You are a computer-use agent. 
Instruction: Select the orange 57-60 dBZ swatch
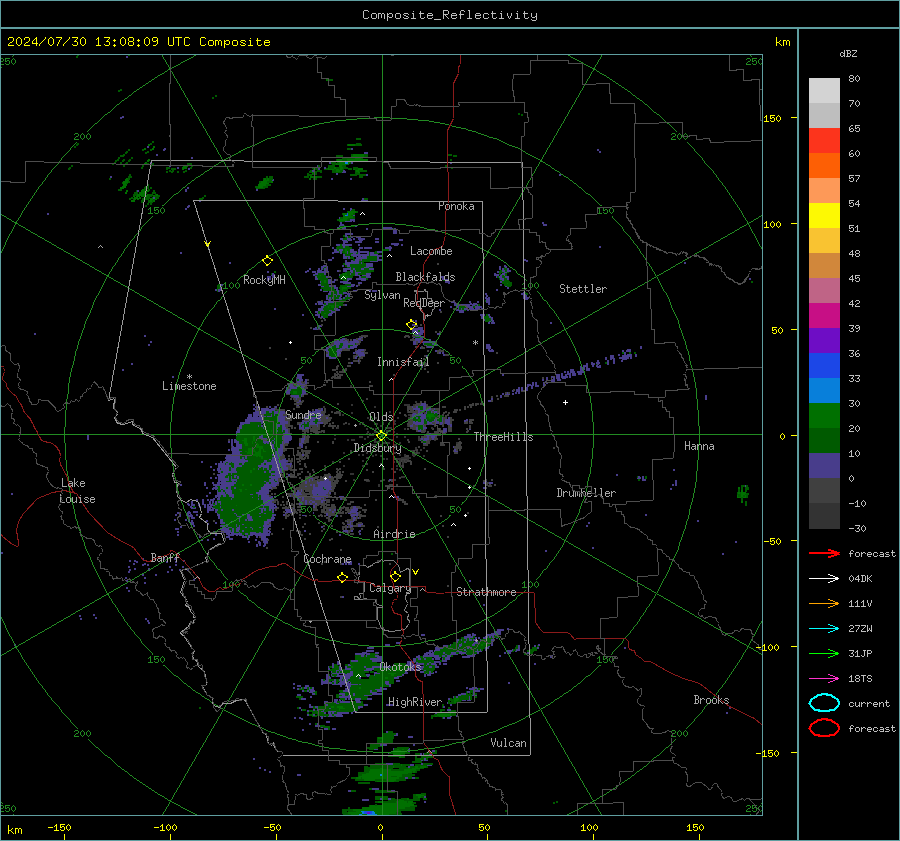click(824, 166)
